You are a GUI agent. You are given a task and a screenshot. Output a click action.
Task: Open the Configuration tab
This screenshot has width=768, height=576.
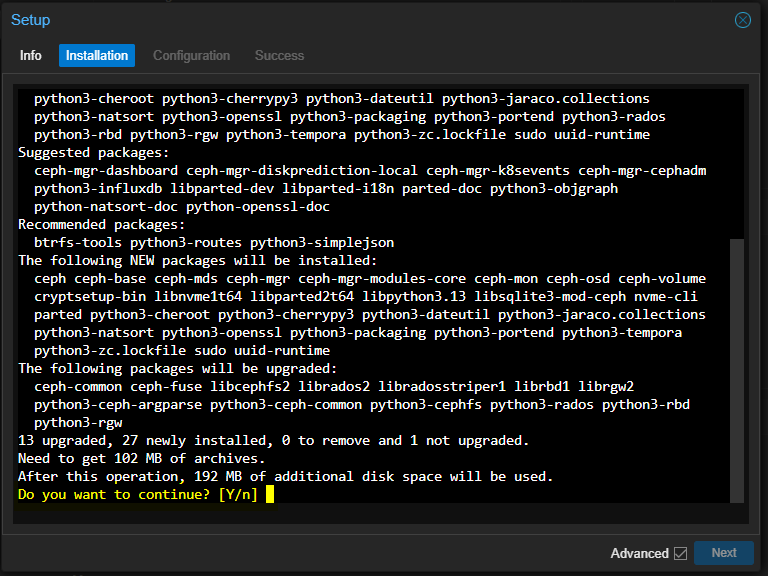coord(192,55)
